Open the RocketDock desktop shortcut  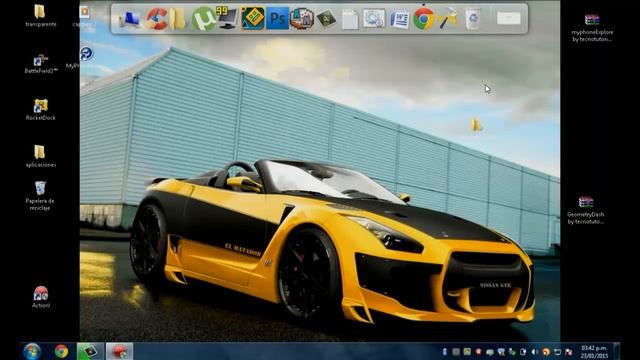coord(40,109)
